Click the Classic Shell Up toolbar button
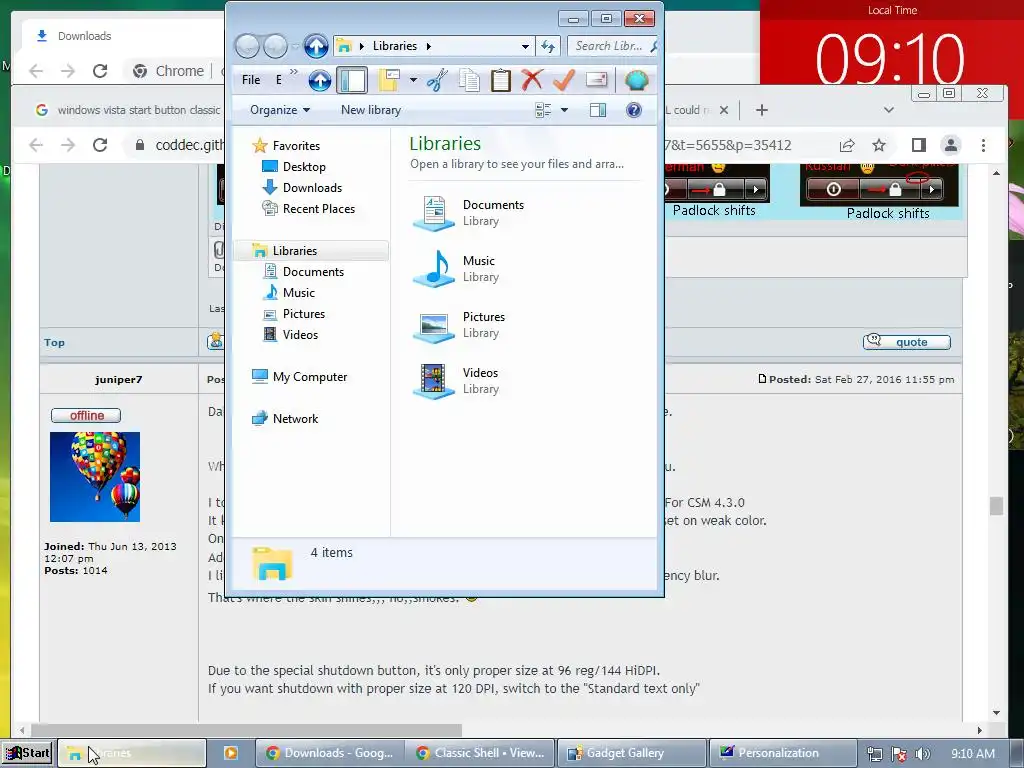1024x768 pixels. [x=319, y=80]
